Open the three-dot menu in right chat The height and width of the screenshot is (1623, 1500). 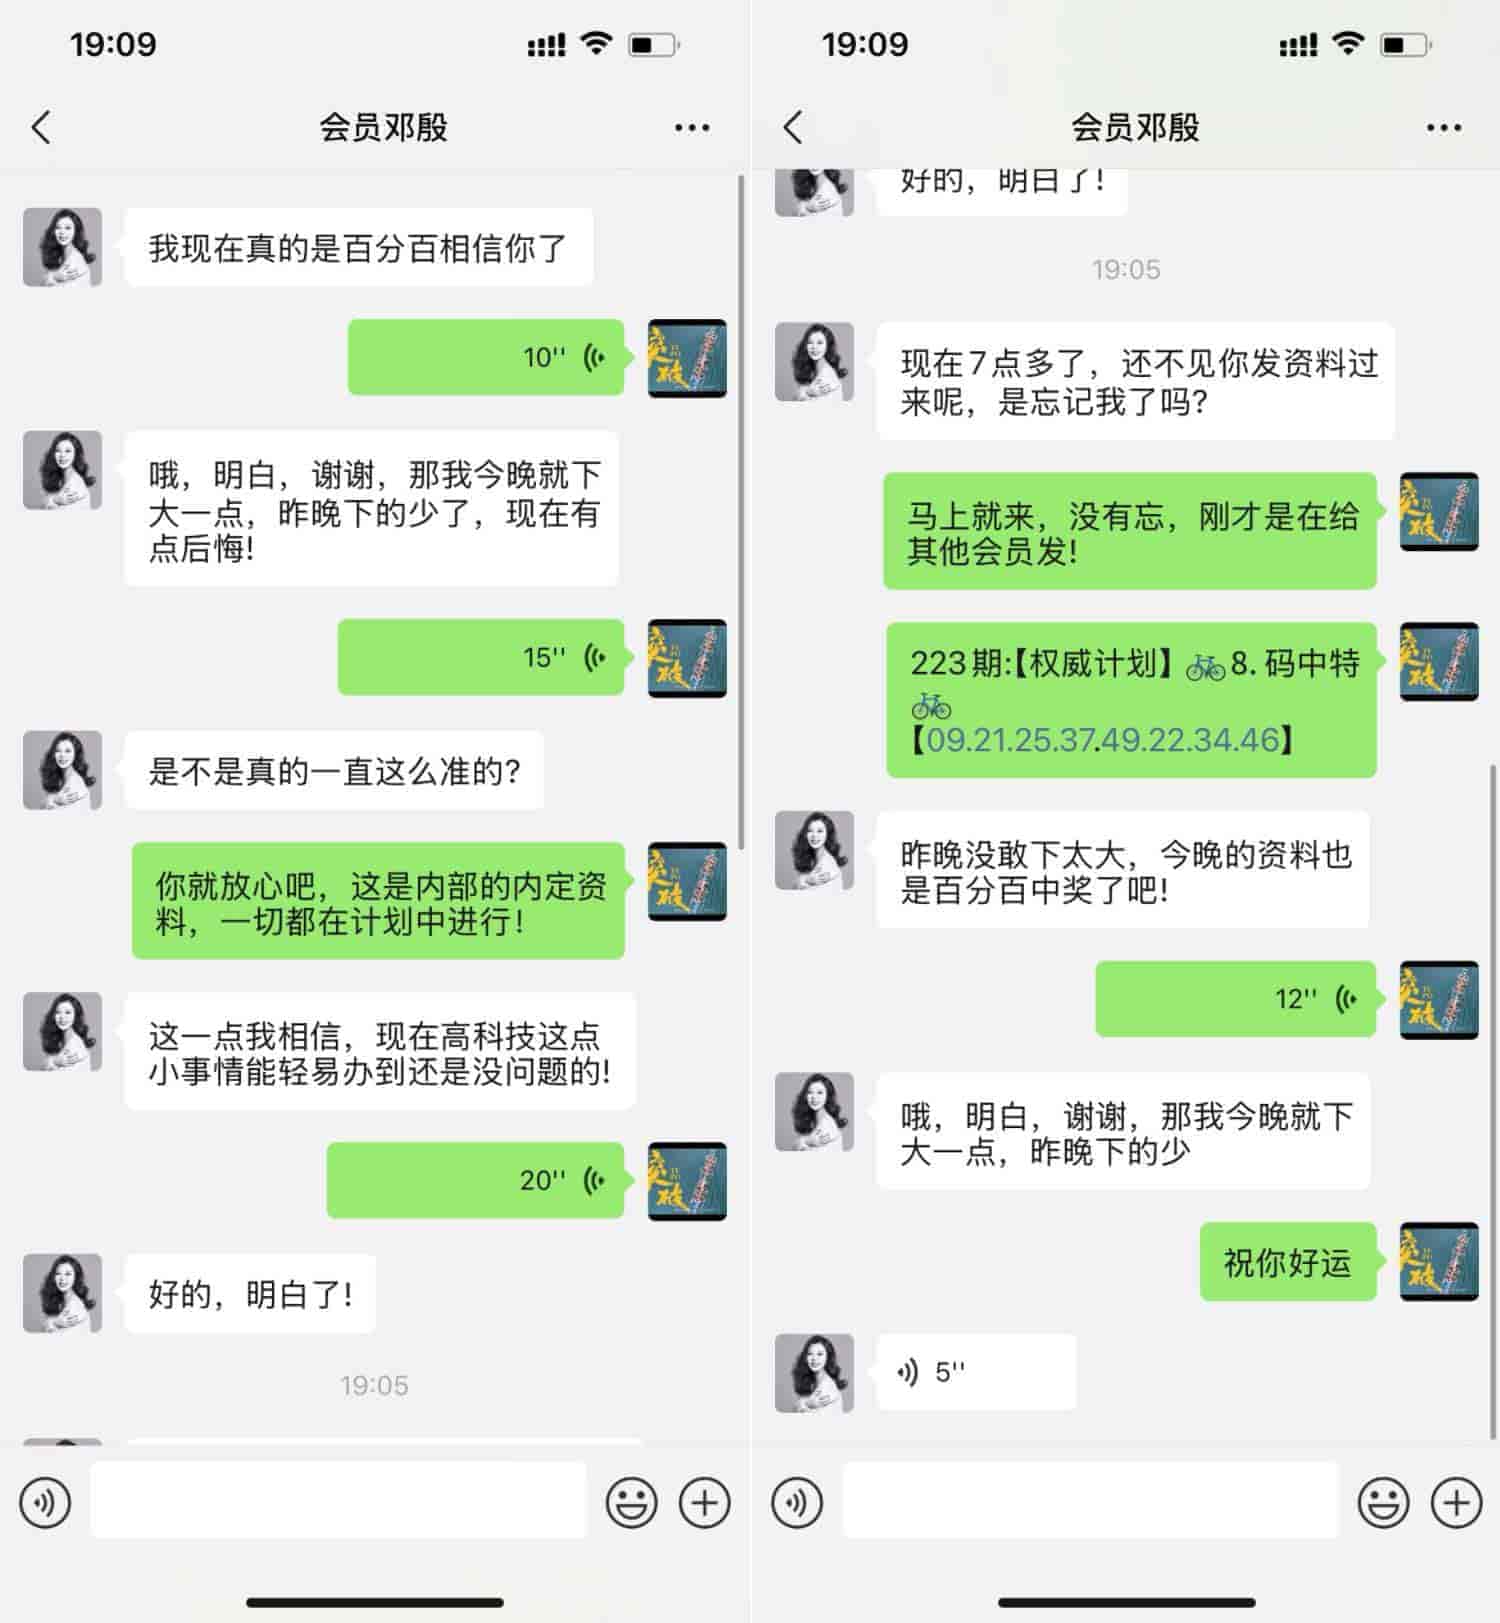click(1444, 128)
